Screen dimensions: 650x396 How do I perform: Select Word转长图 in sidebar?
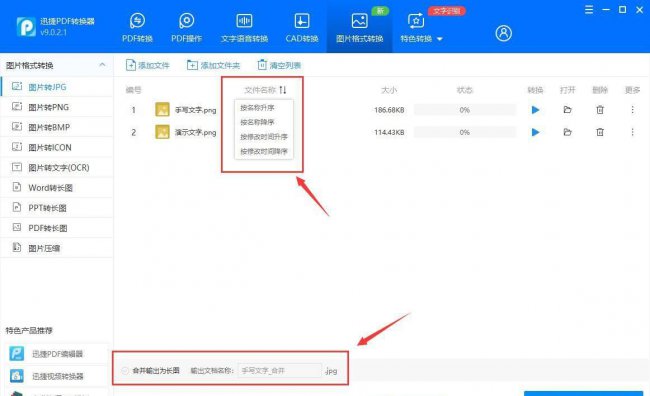pyautogui.click(x=56, y=188)
